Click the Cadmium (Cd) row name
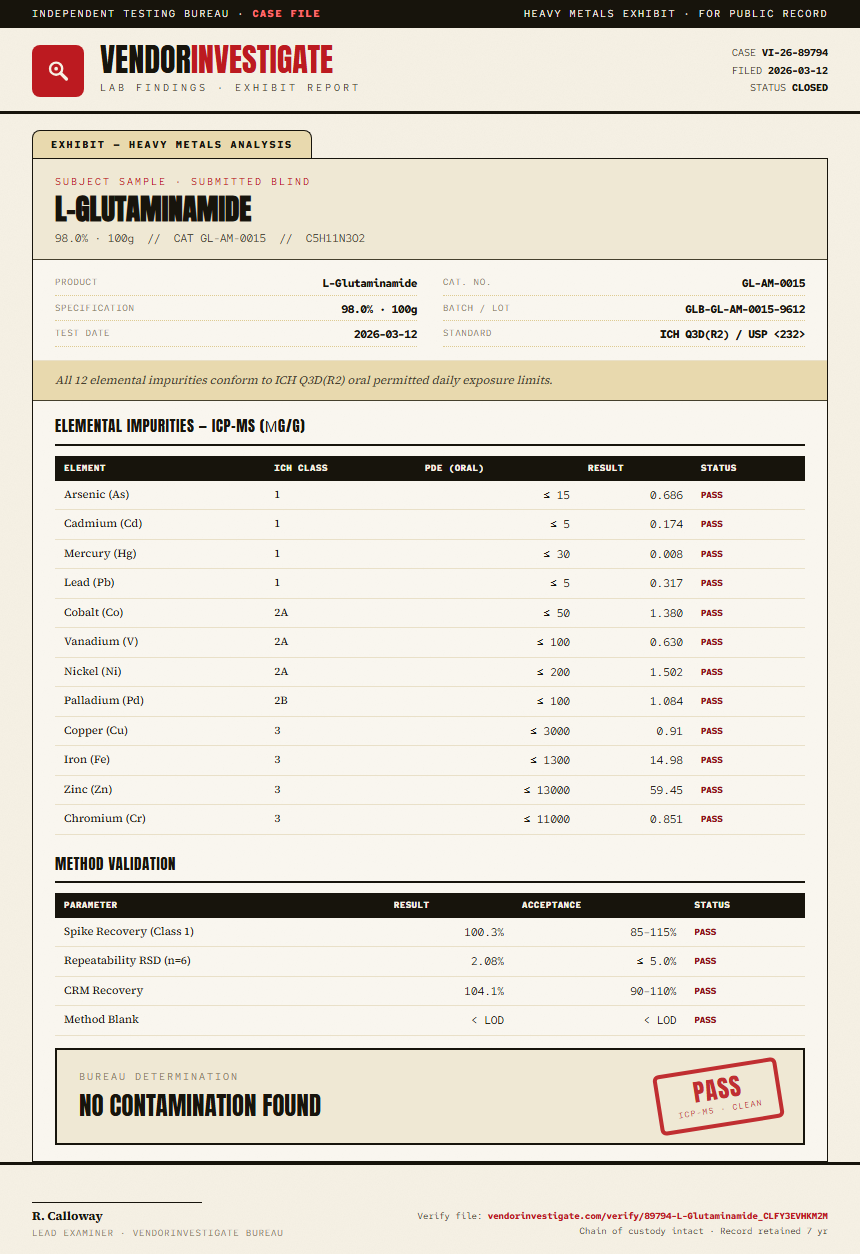Screen dimensions: 860x1254 tap(103, 524)
